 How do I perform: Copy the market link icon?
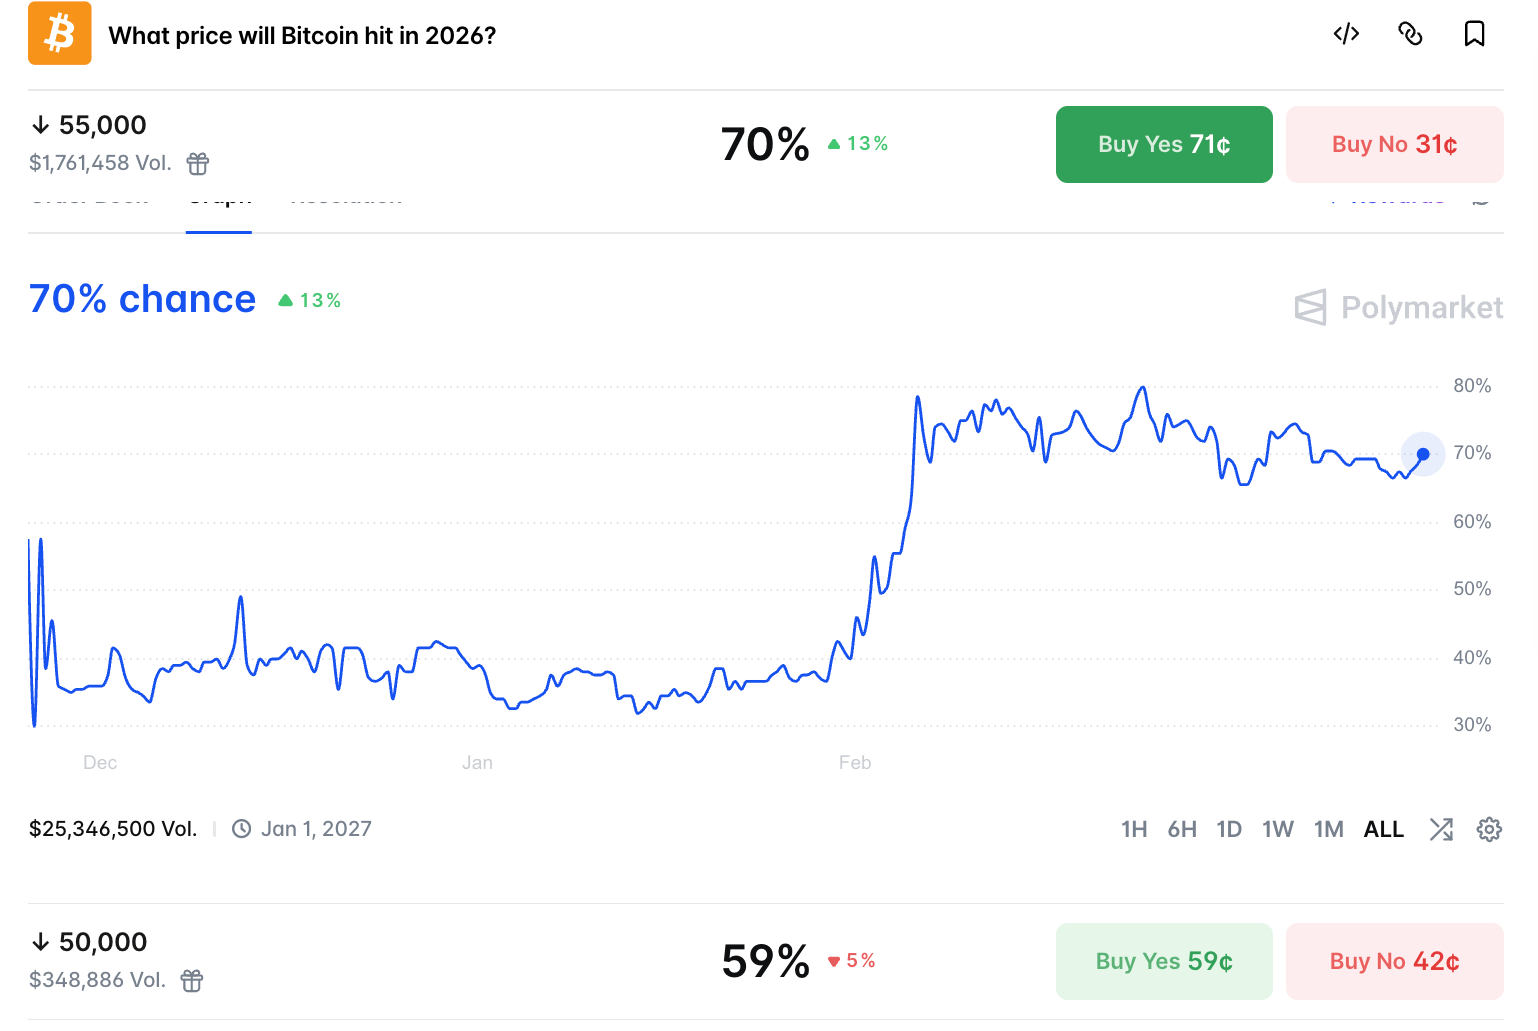click(1411, 33)
